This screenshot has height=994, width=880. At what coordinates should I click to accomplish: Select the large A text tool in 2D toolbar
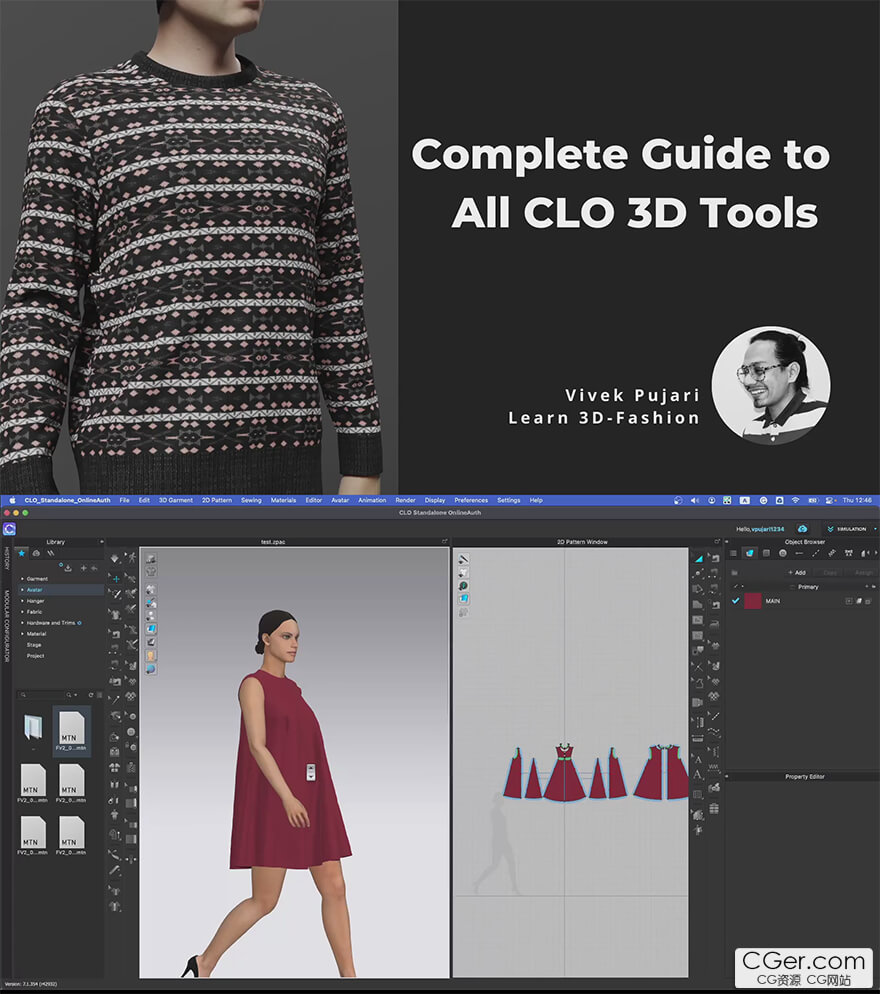(698, 775)
